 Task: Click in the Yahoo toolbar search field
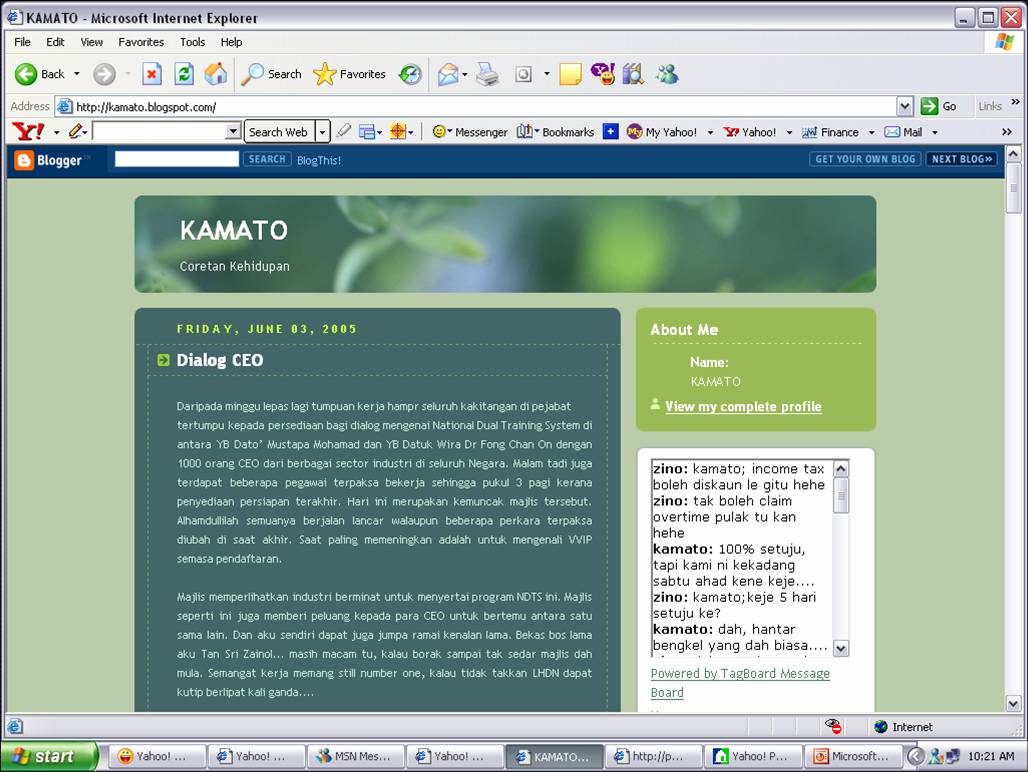coord(159,132)
